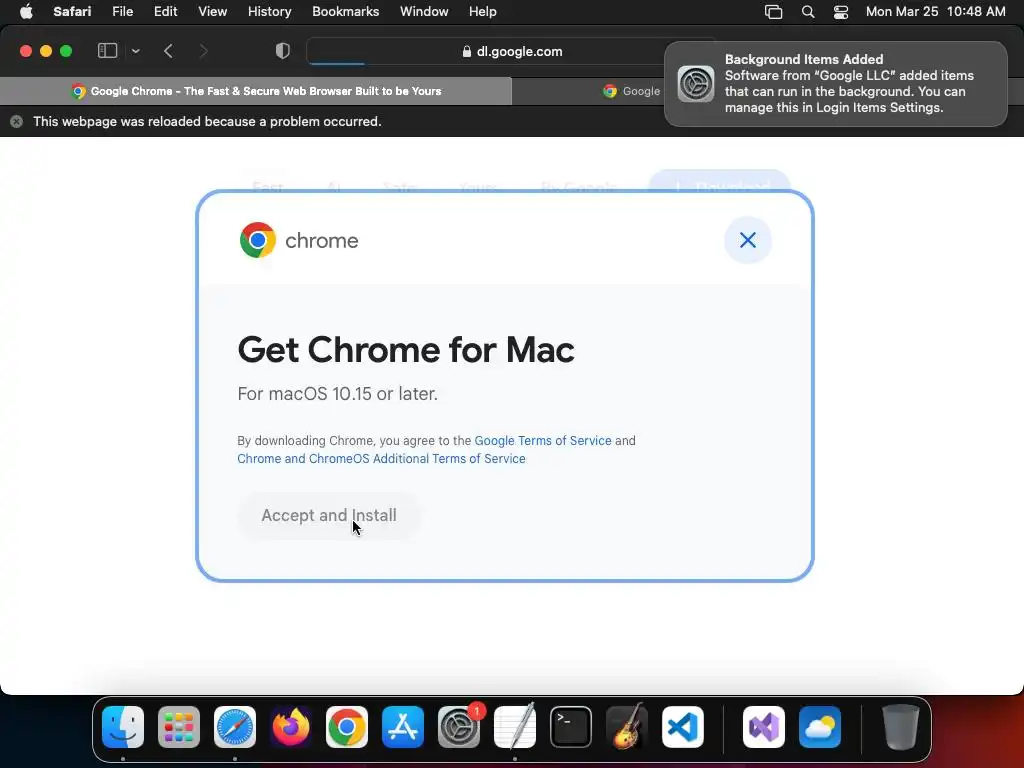Open the Window menu
This screenshot has height=768, width=1024.
[424, 12]
